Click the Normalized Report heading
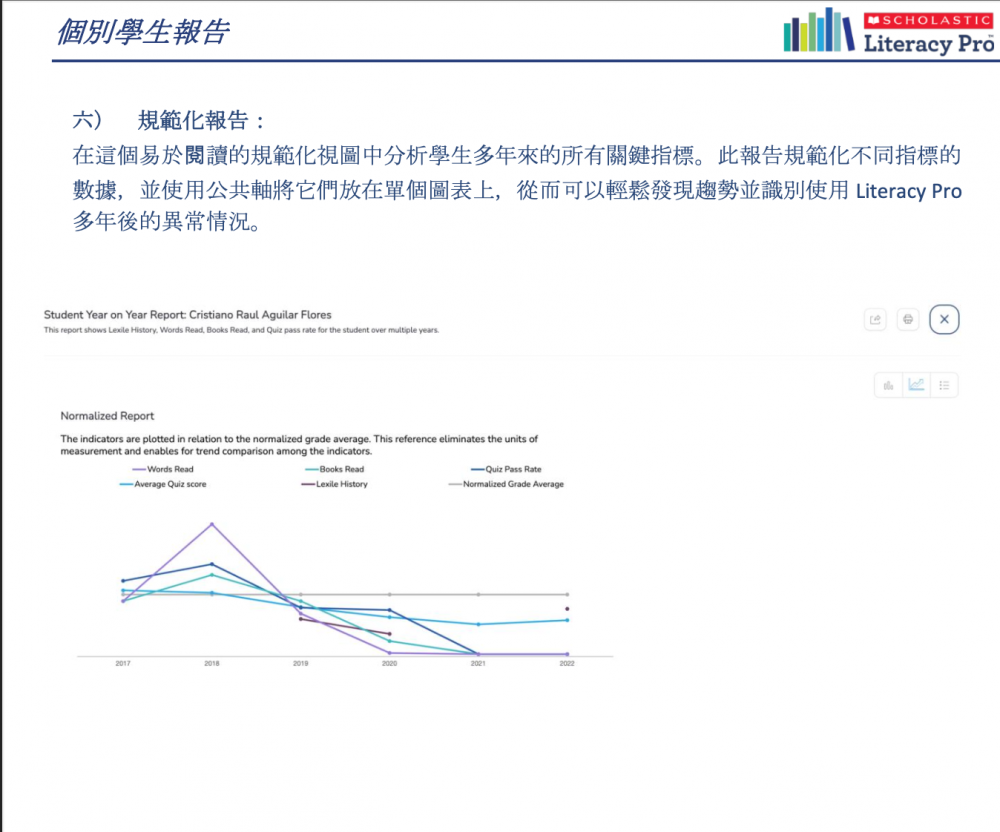Image resolution: width=1000 pixels, height=832 pixels. (x=107, y=415)
